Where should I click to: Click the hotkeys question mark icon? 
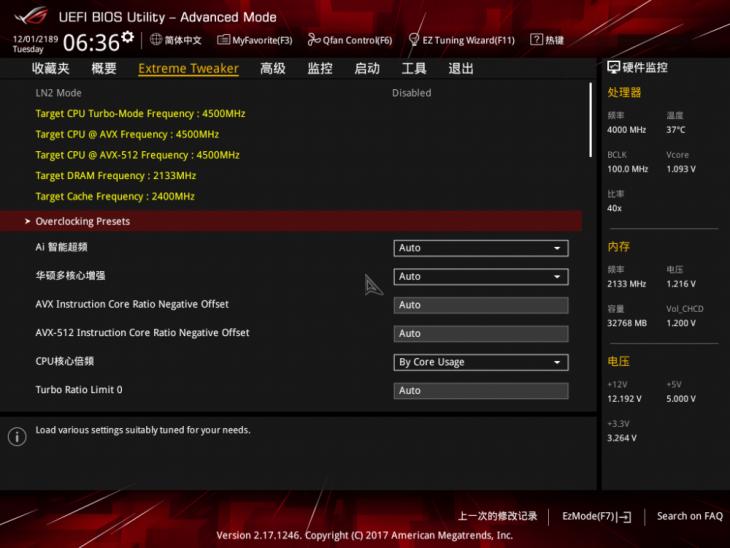tap(536, 40)
